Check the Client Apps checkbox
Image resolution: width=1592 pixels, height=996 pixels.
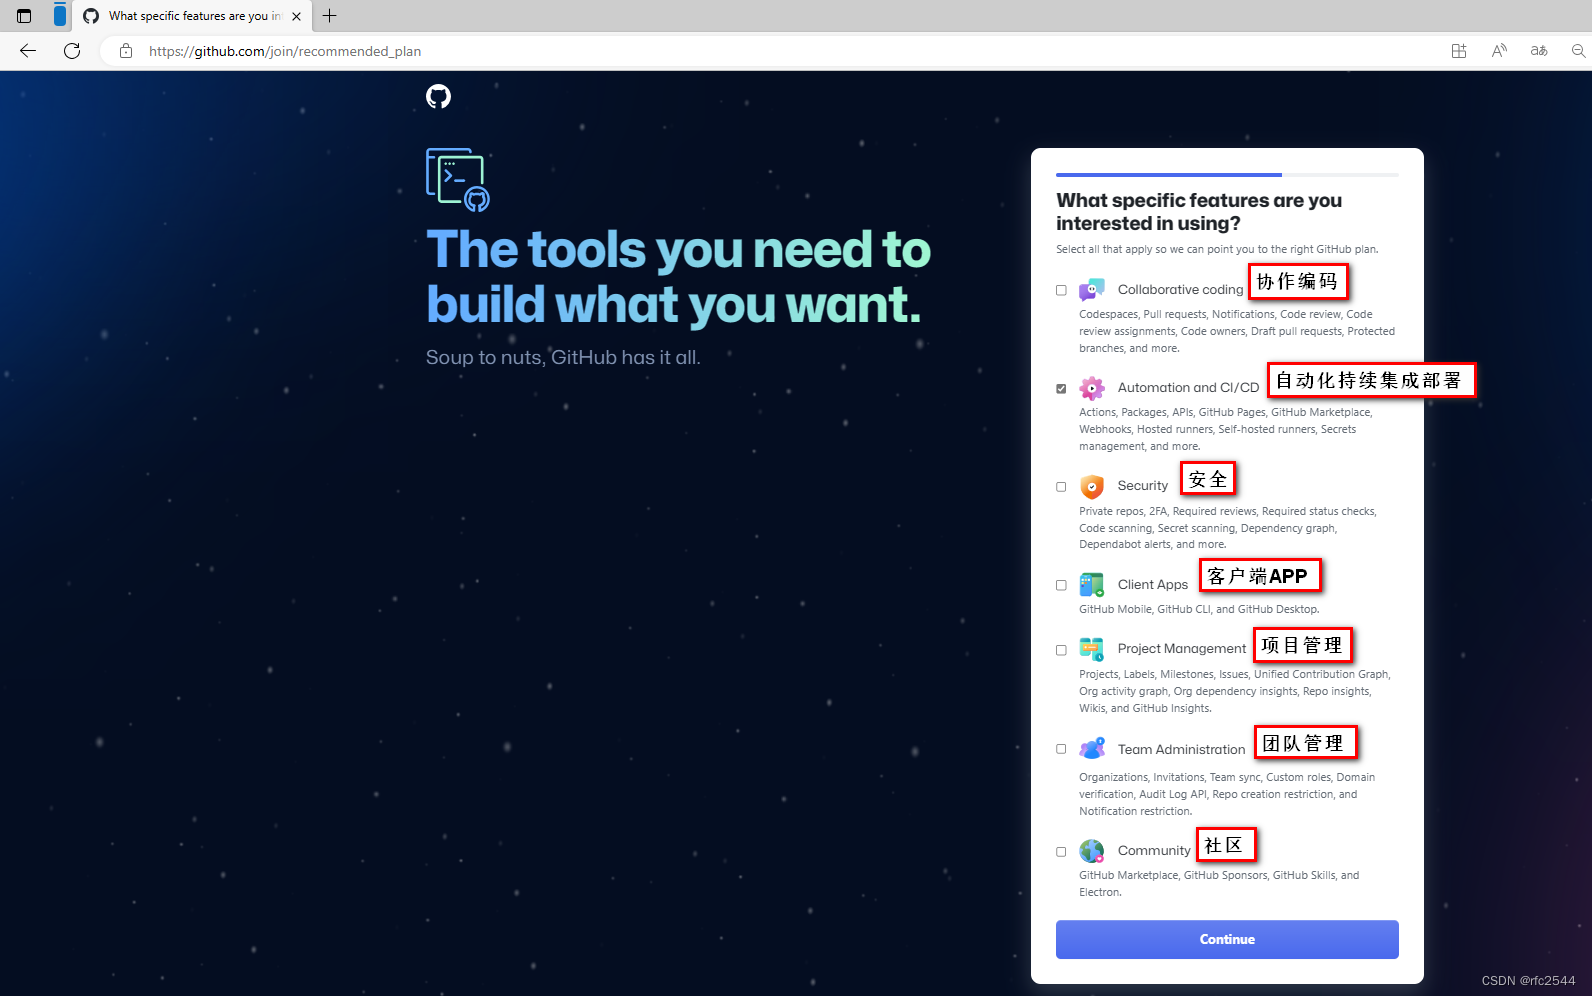point(1061,585)
